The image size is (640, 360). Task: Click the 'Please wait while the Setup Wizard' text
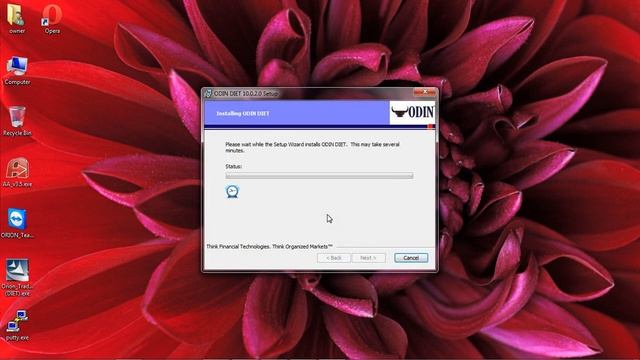[x=312, y=147]
